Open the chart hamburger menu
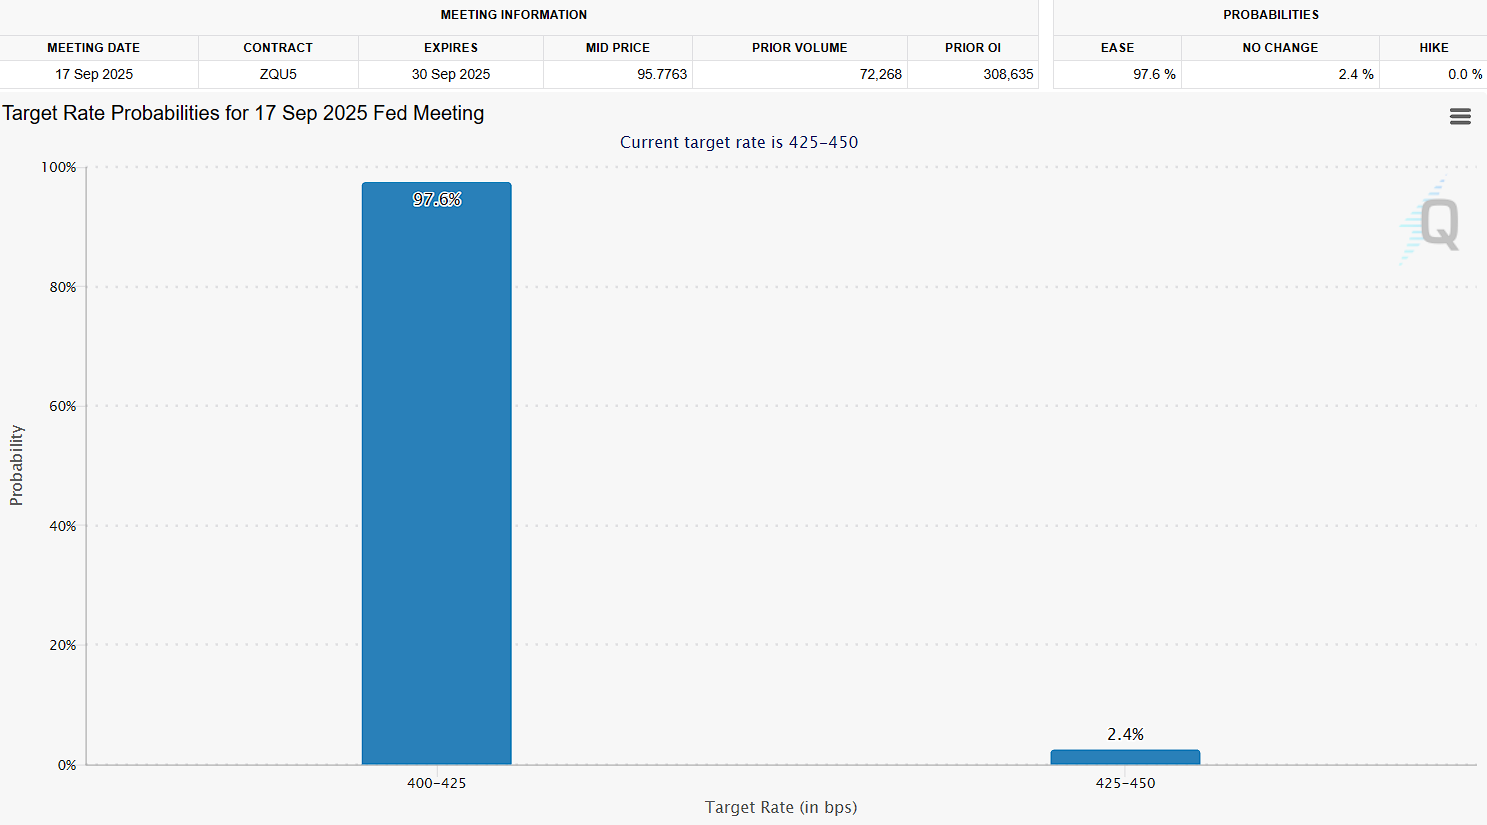 [1459, 117]
